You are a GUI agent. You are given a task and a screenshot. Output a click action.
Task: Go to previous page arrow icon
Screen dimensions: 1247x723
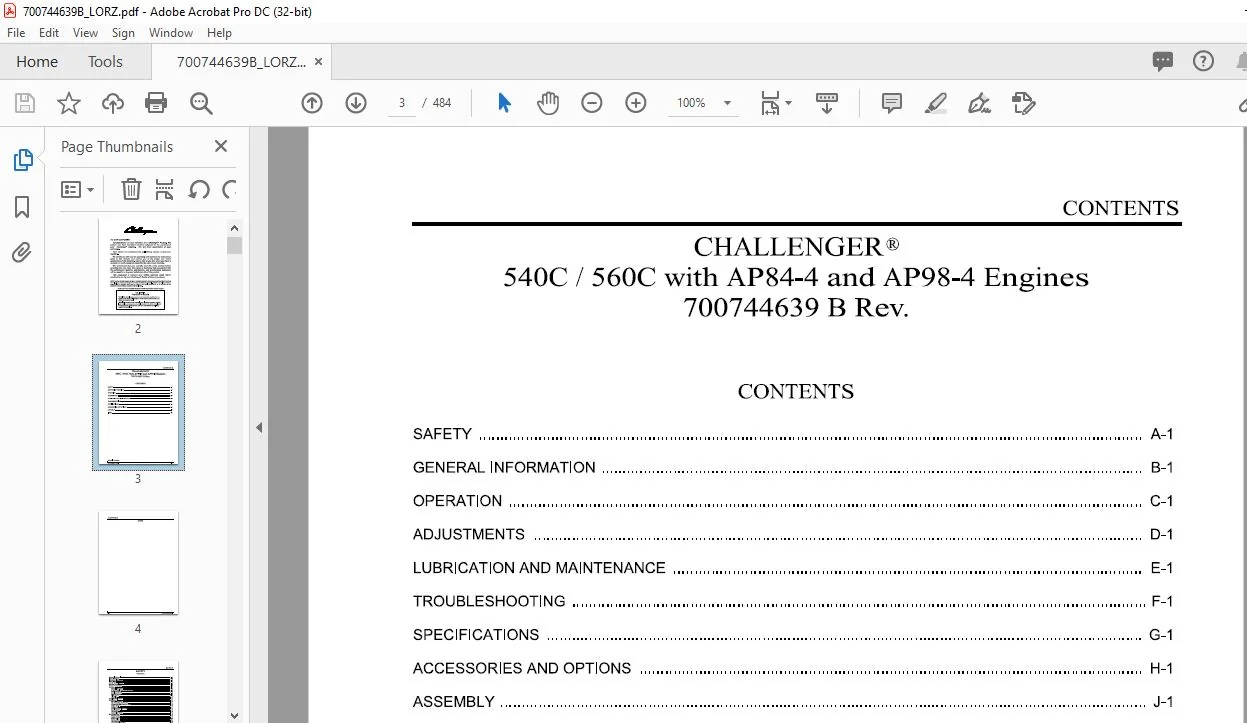pos(312,103)
